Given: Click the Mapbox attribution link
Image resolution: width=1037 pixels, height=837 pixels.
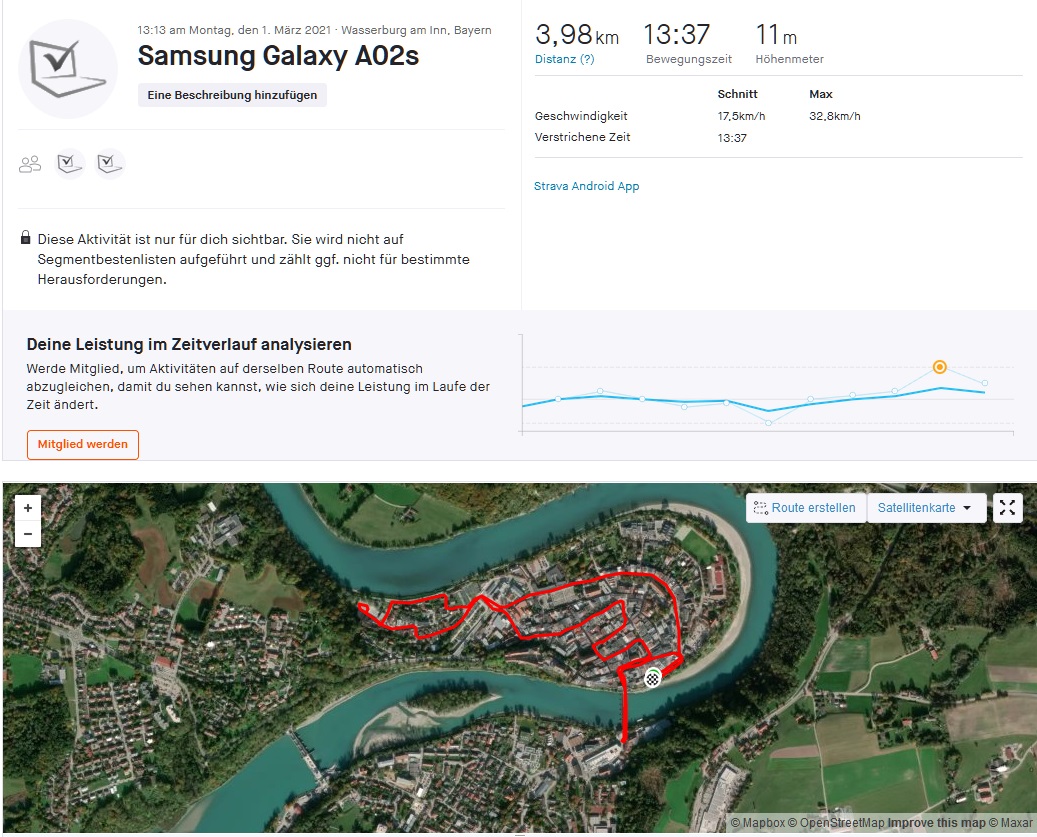Looking at the screenshot, I should point(758,823).
